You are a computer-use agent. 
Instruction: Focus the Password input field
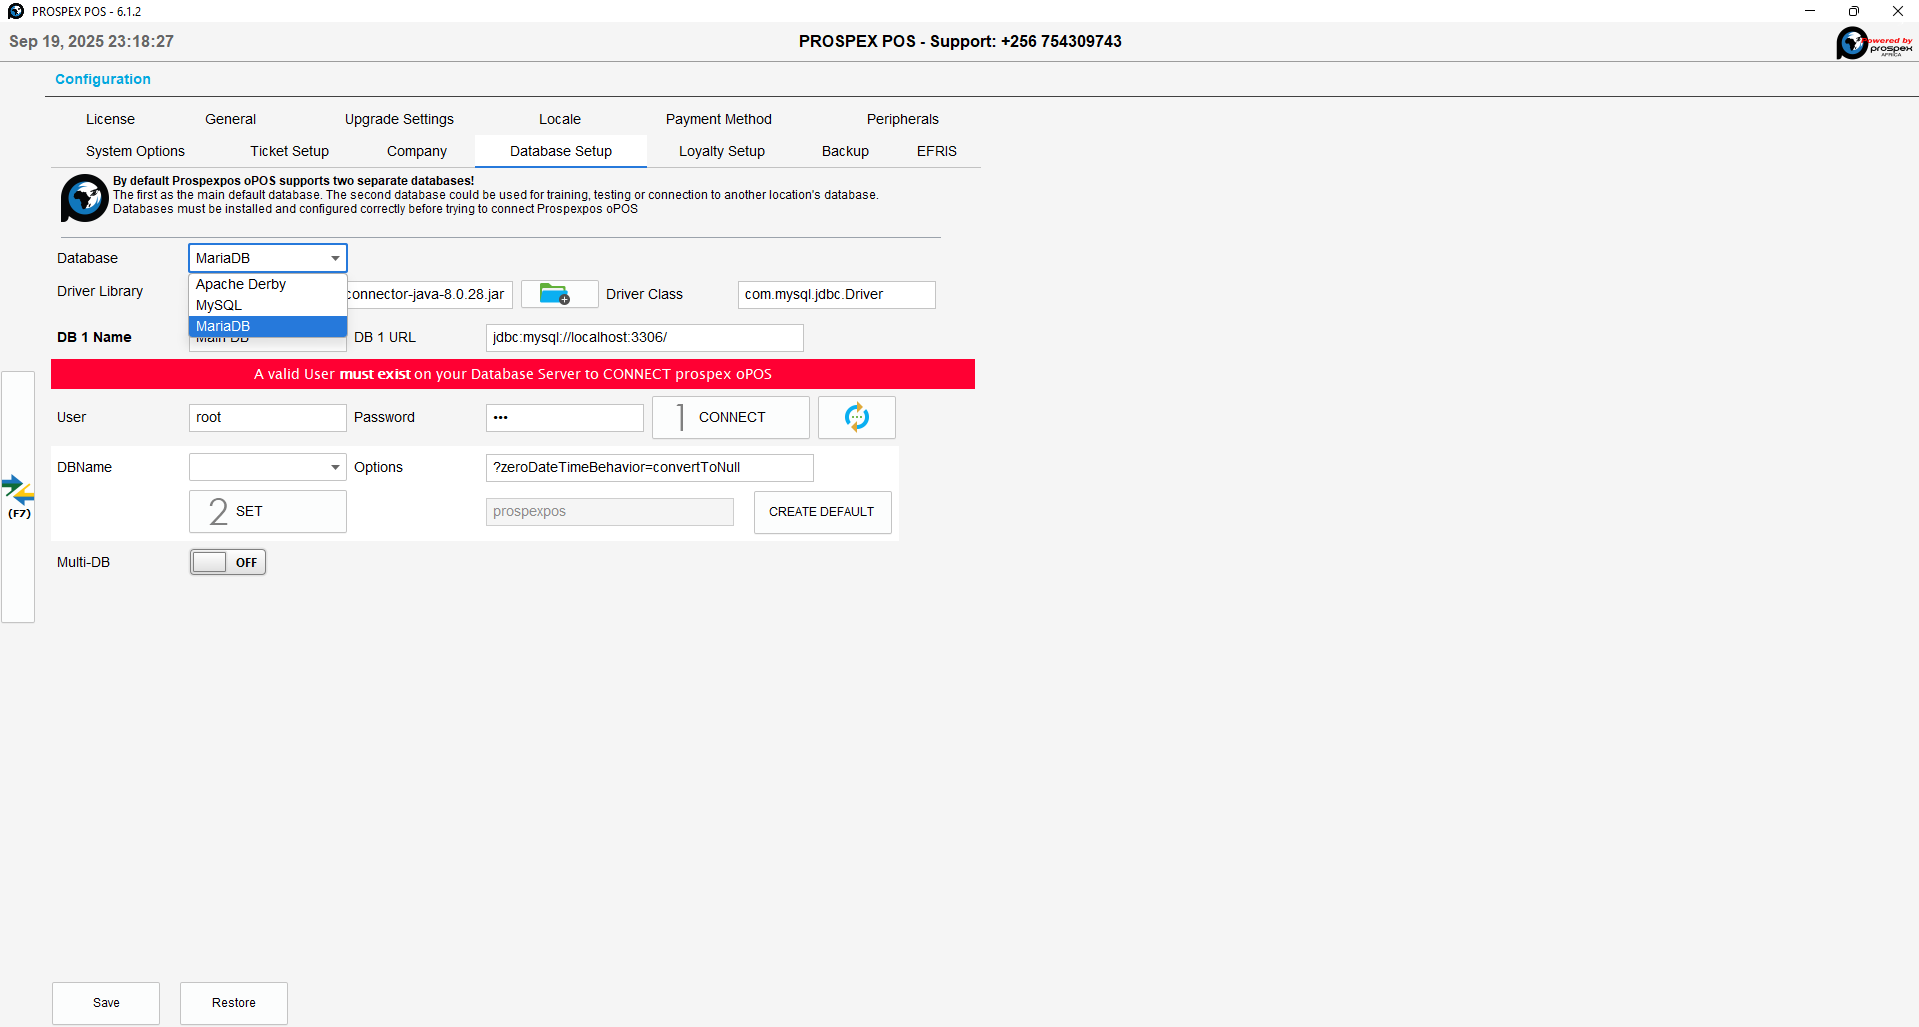pyautogui.click(x=564, y=418)
